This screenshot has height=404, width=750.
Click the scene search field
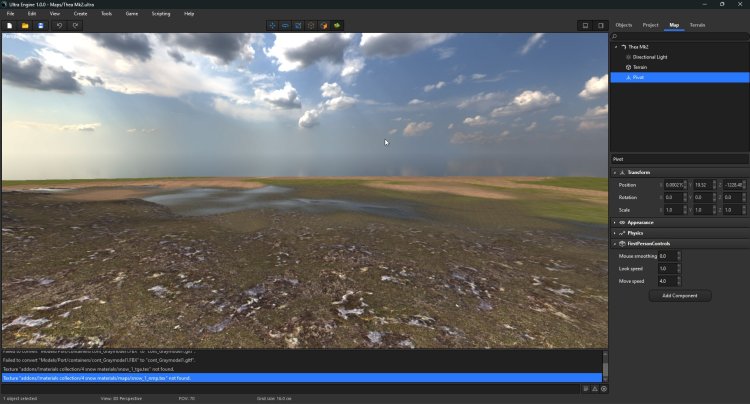pos(680,36)
